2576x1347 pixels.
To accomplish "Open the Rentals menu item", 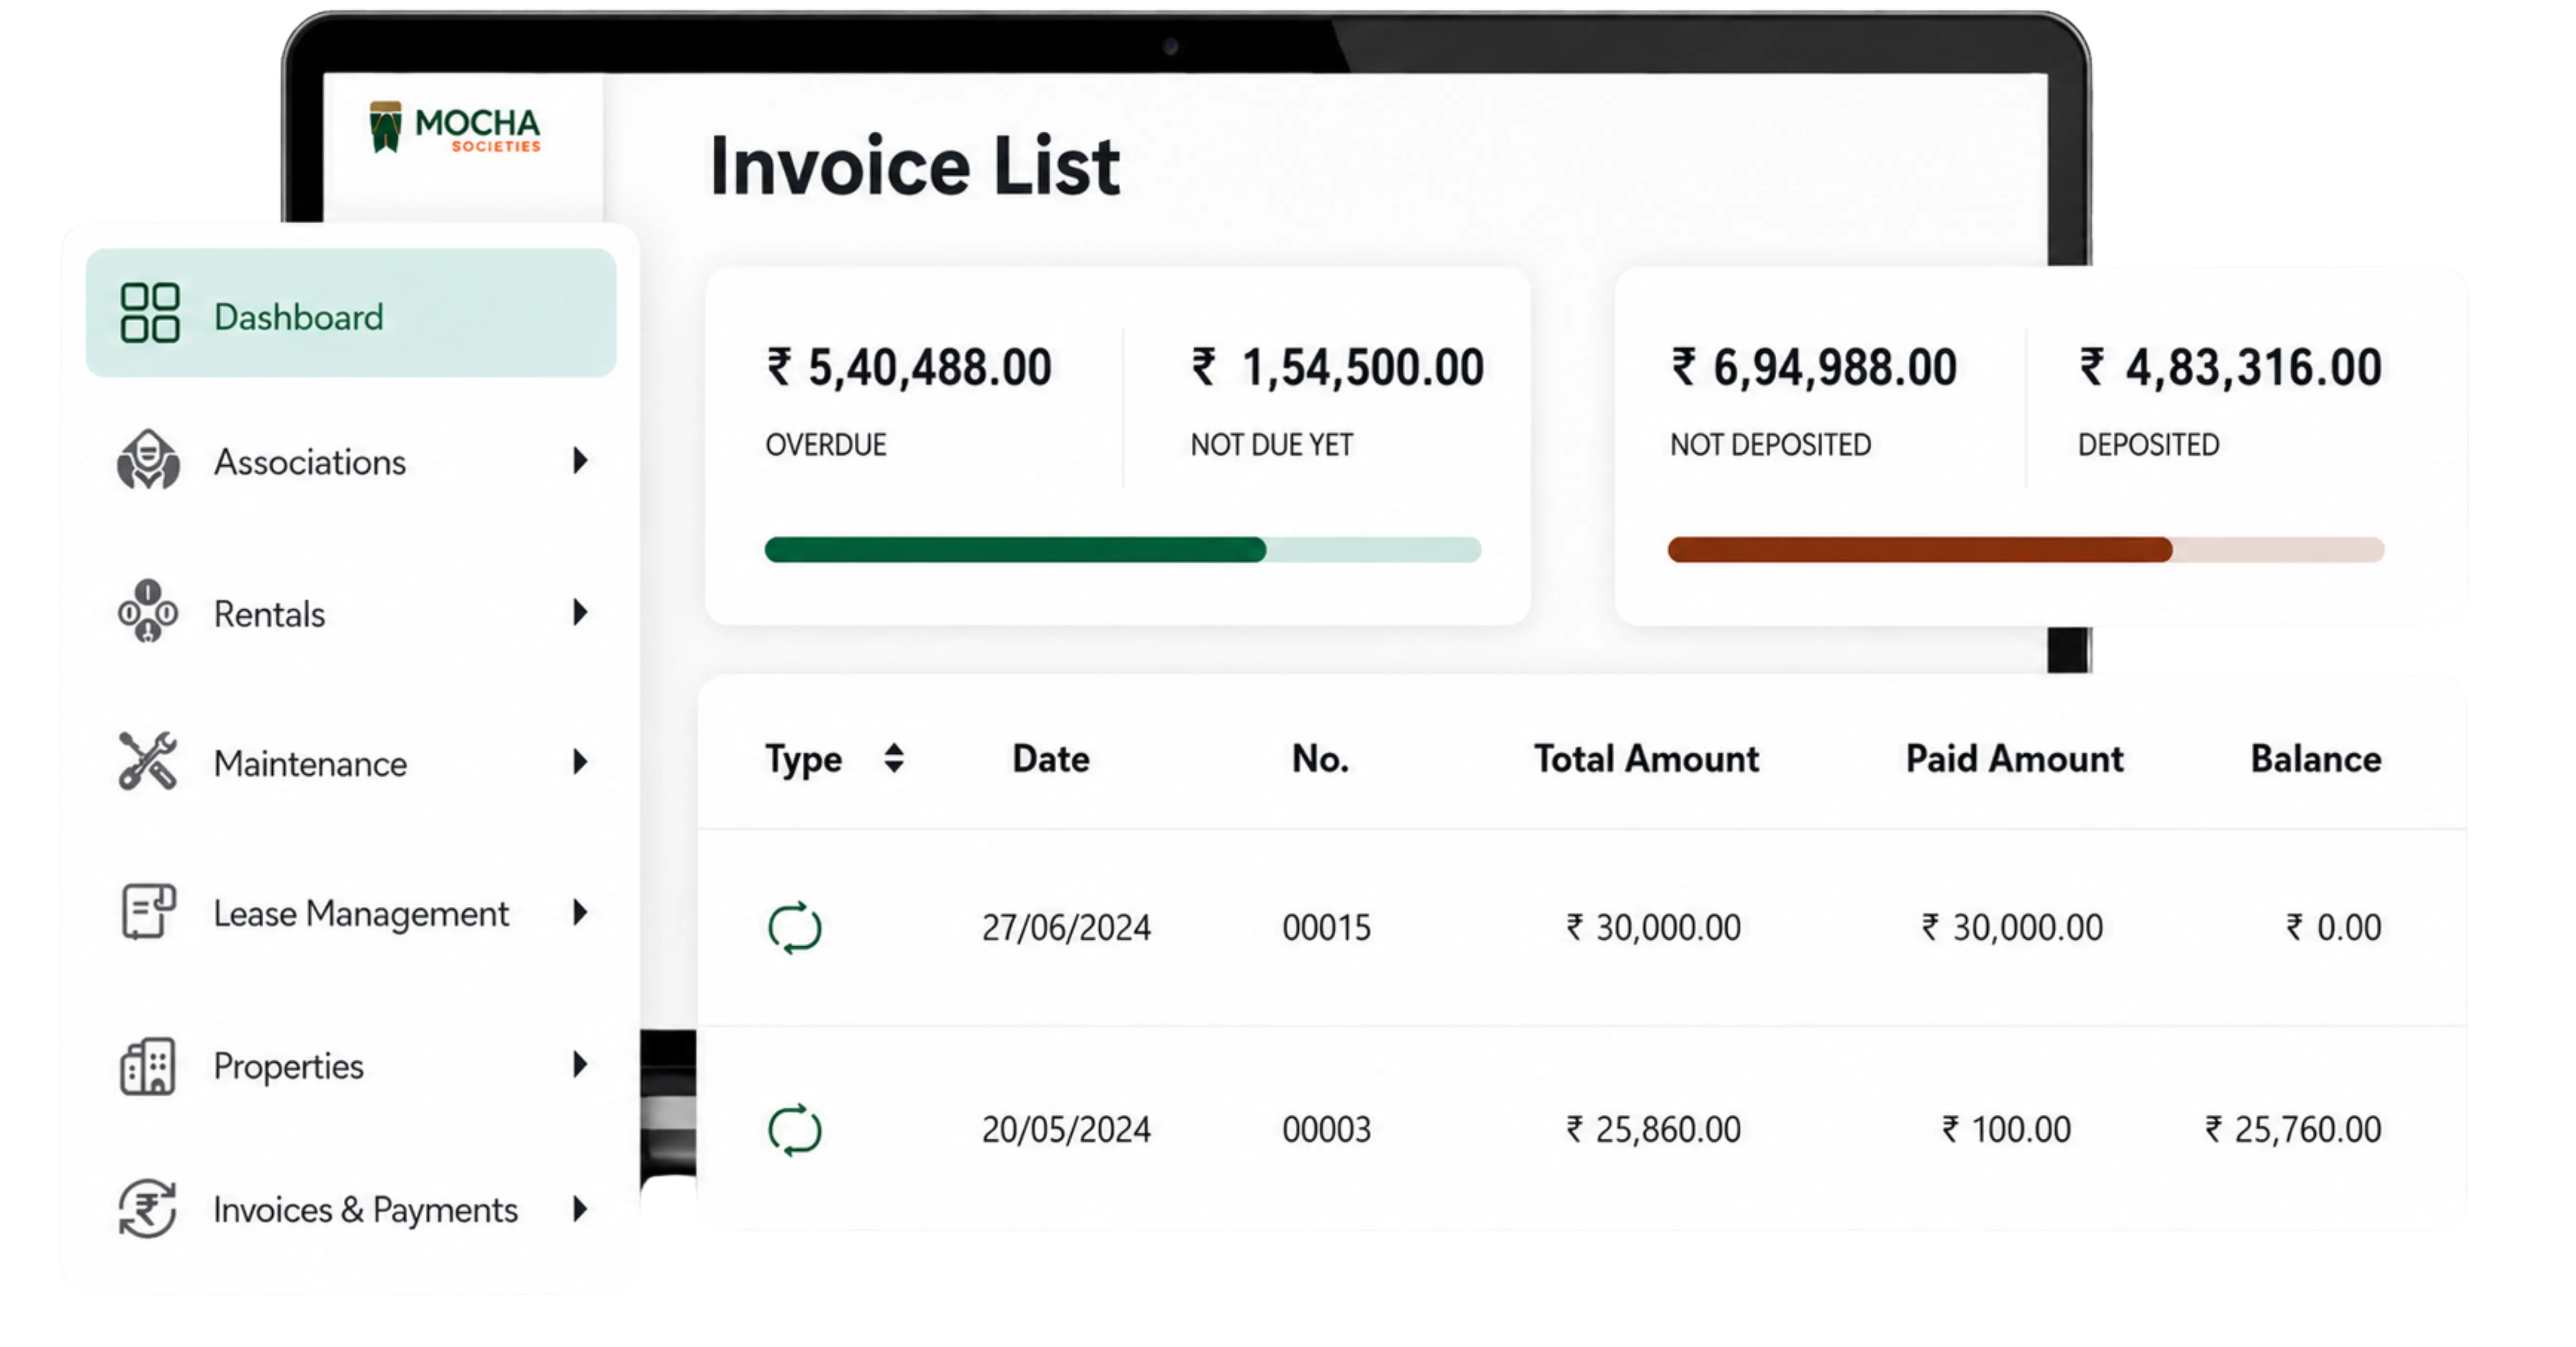I will click(351, 612).
